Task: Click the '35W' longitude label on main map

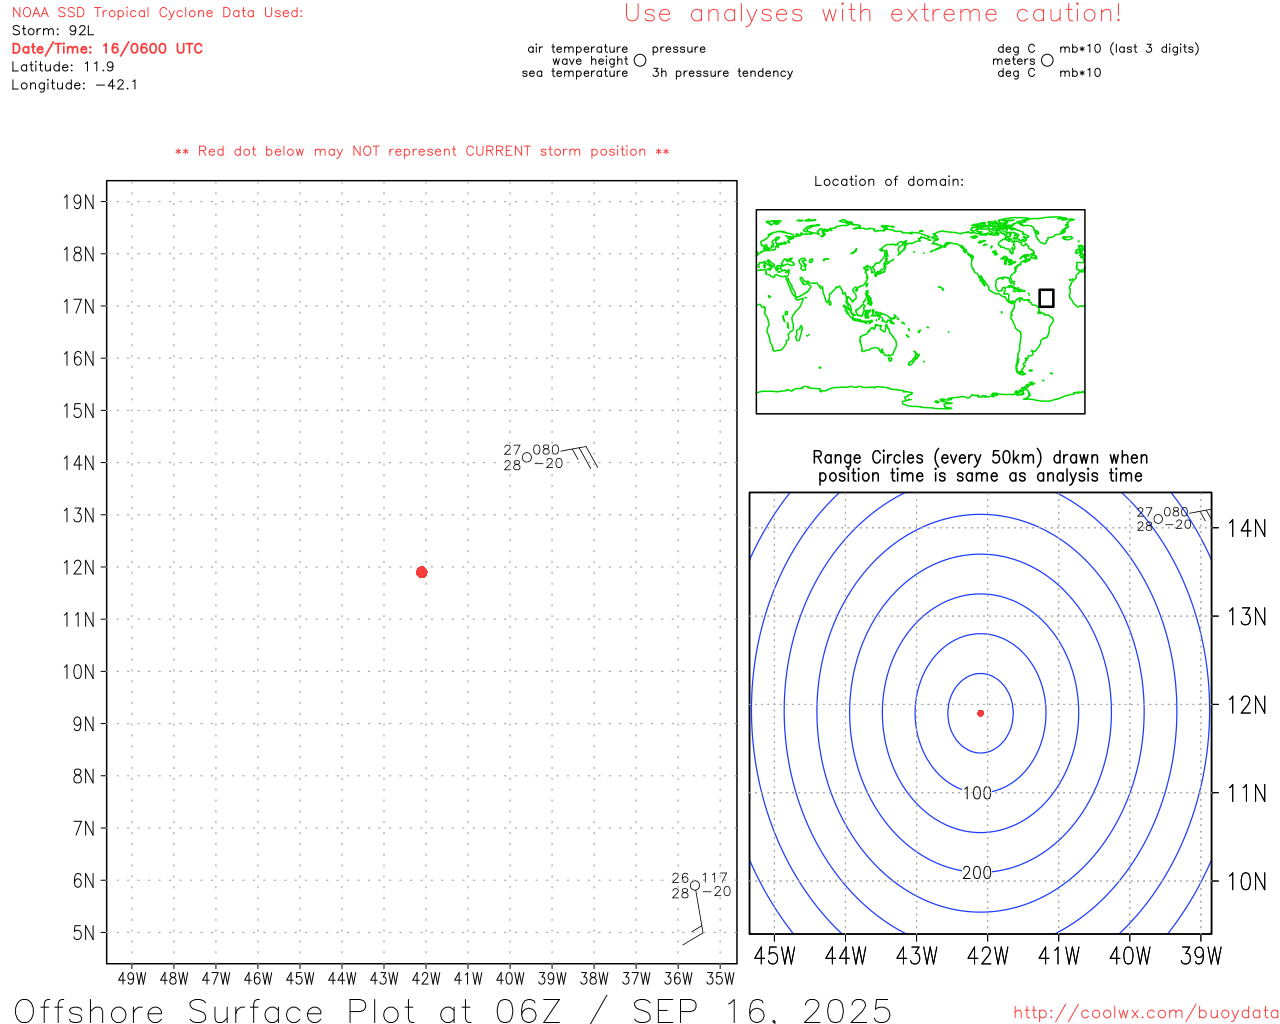Action: 720,979
